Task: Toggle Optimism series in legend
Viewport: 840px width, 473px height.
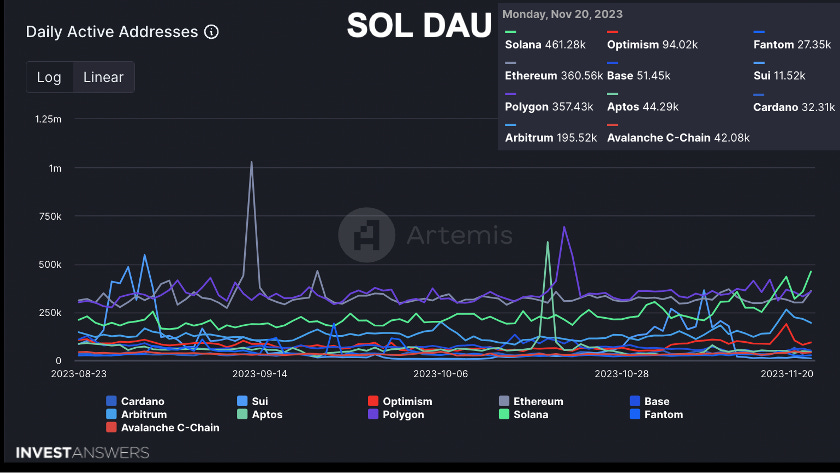Action: 400,401
